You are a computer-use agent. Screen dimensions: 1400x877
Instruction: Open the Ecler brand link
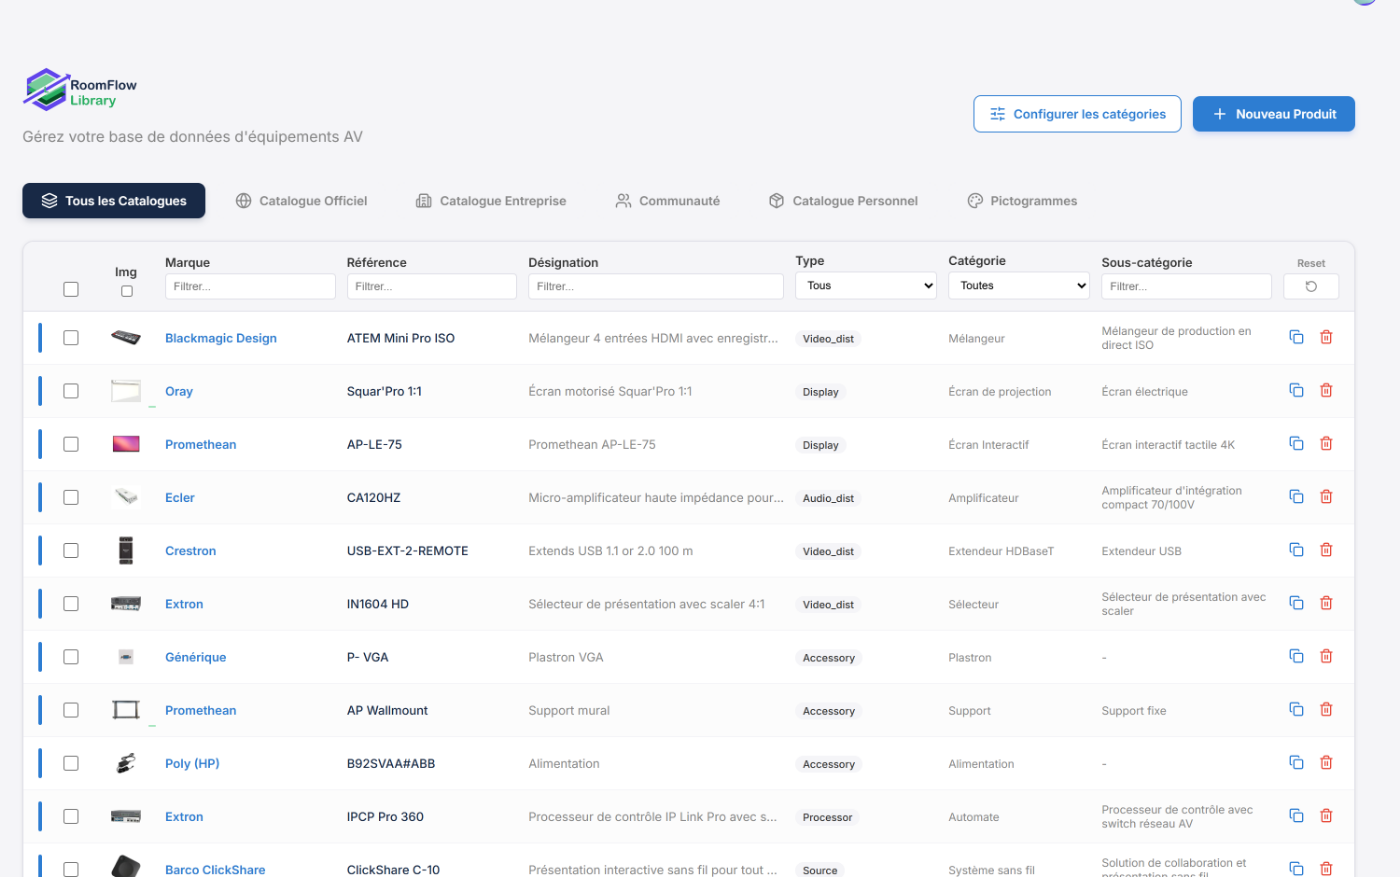(180, 497)
